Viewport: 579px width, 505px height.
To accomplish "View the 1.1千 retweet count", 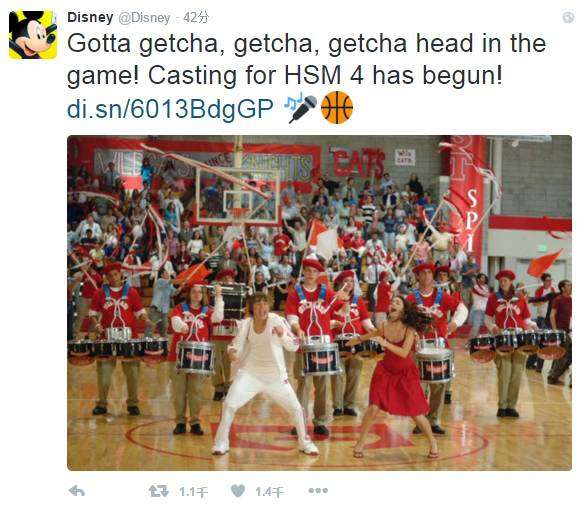I will click(x=193, y=491).
